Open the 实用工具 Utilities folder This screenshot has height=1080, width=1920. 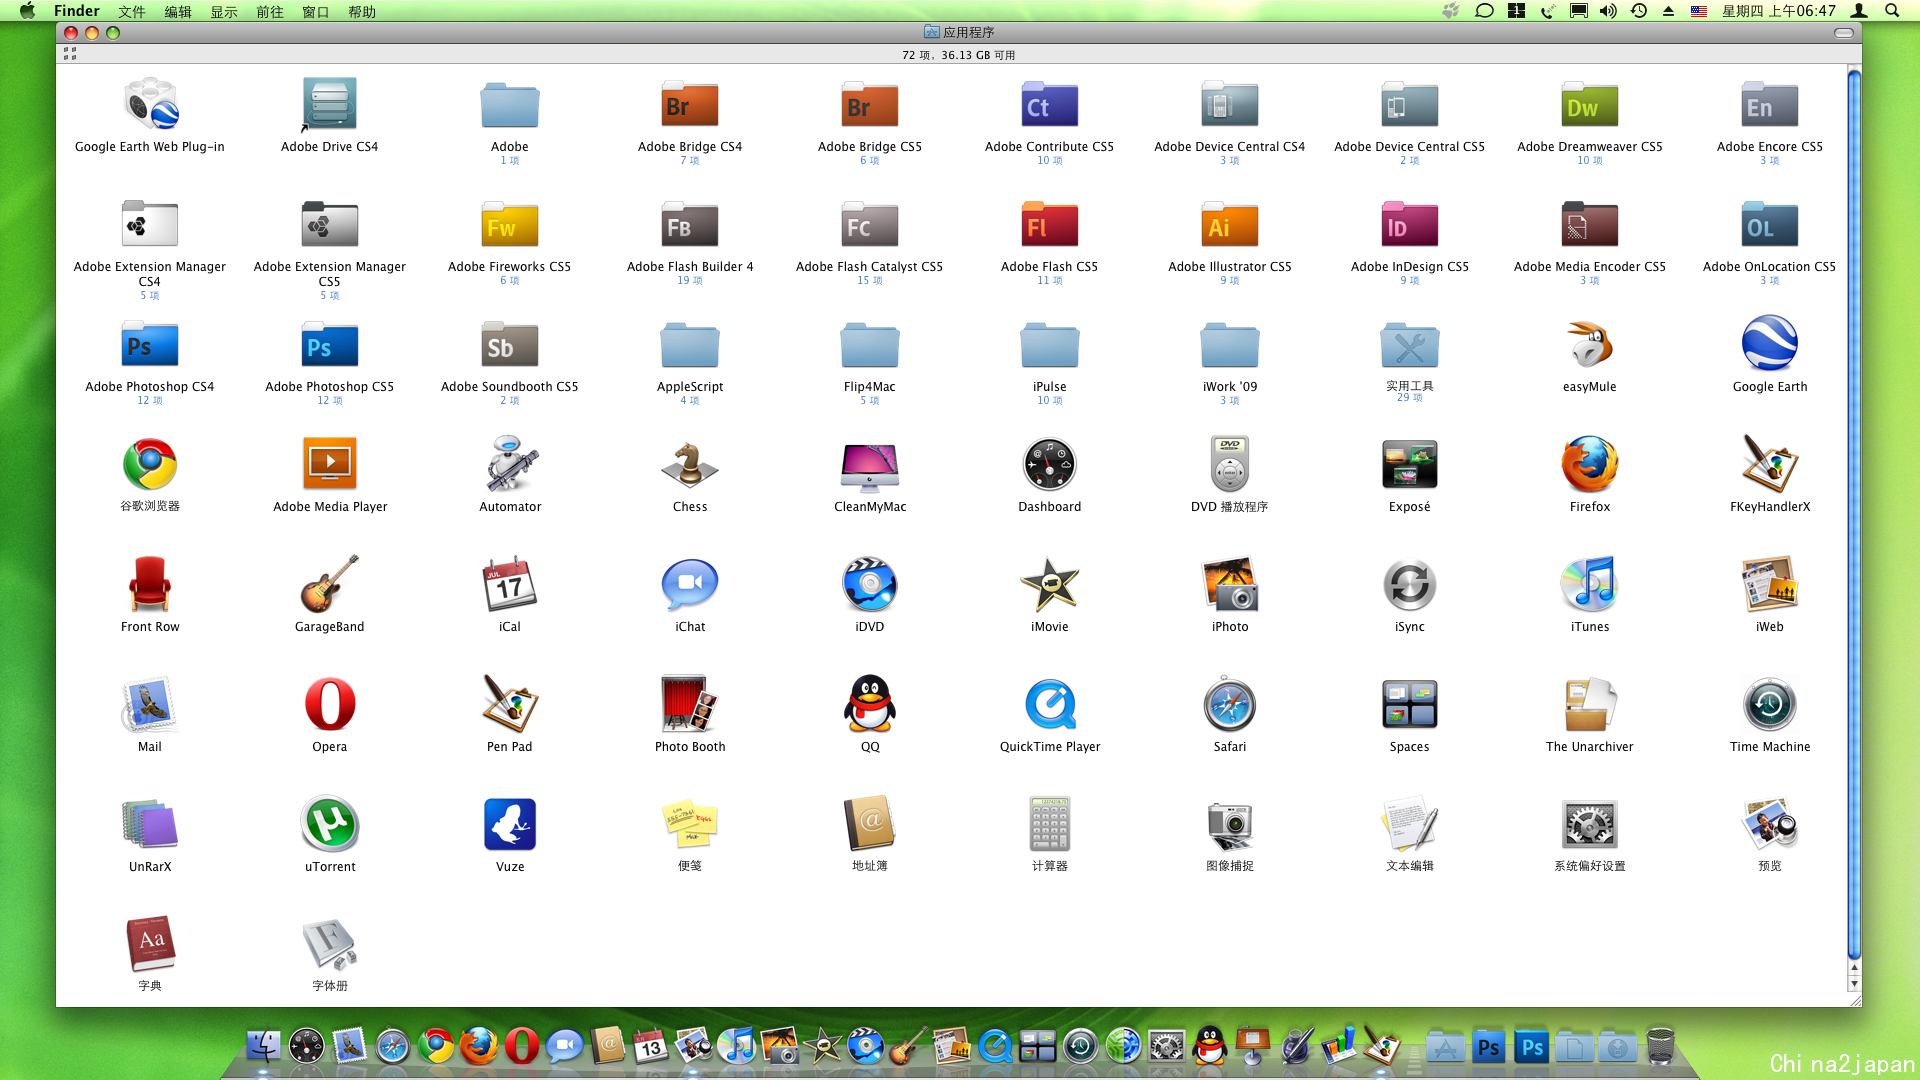(1410, 344)
